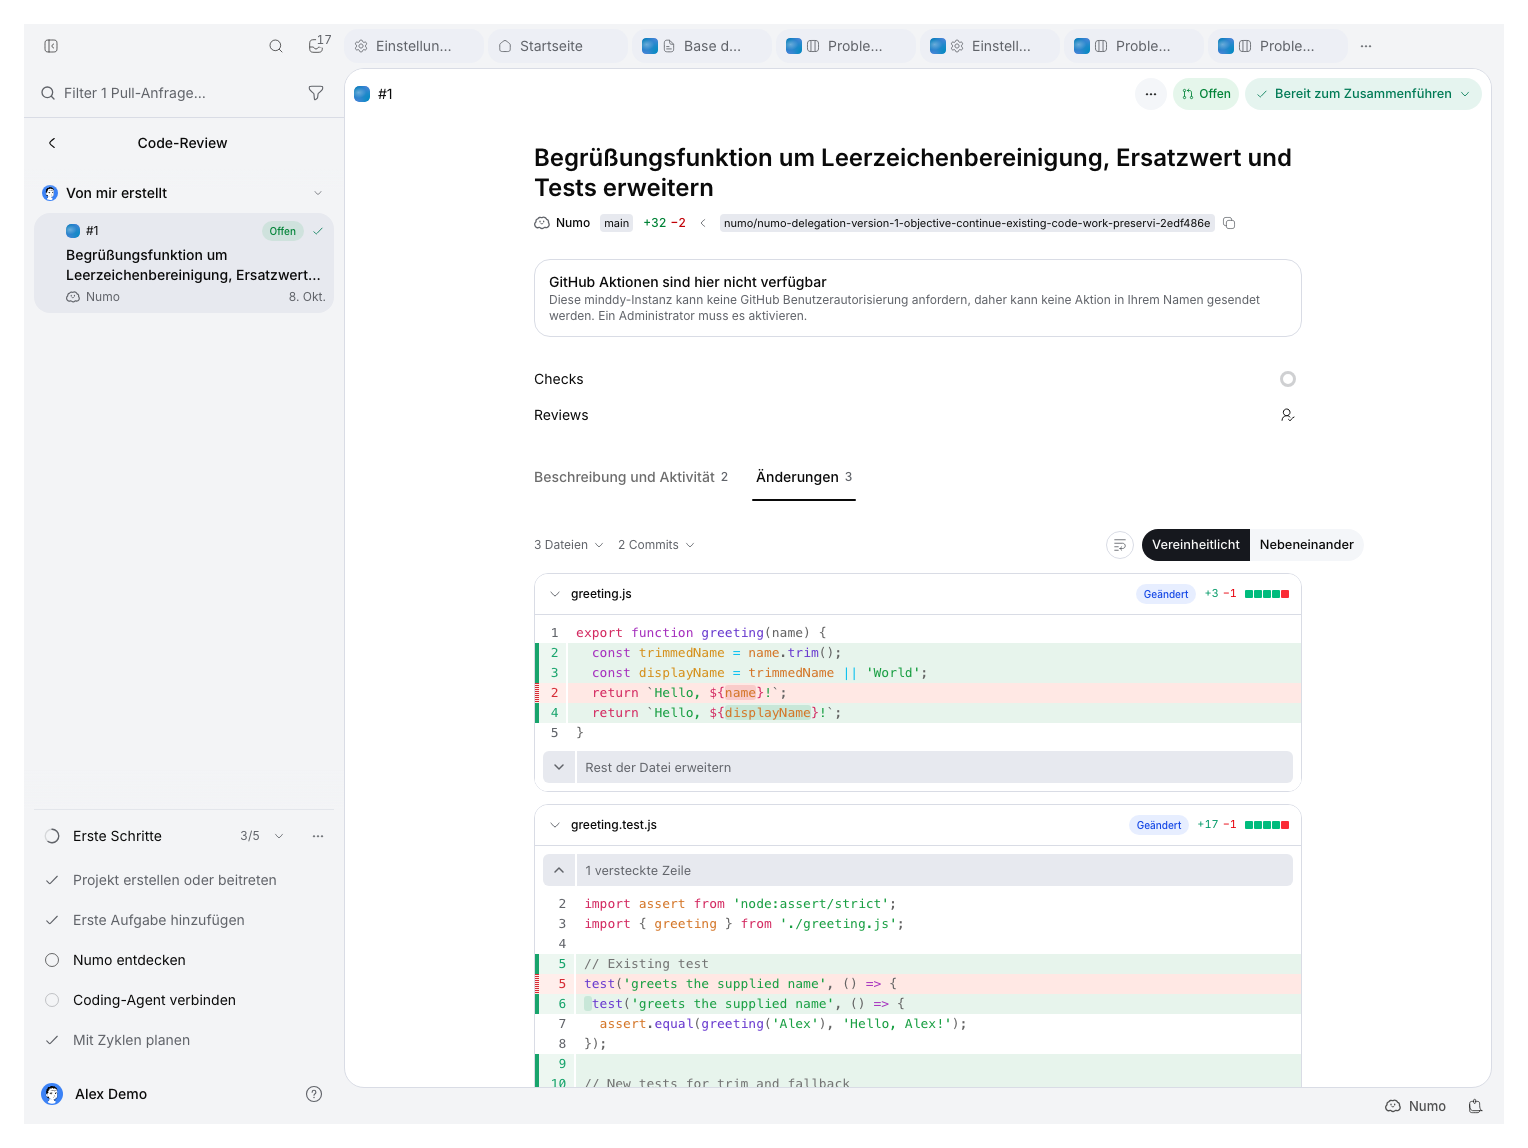Viewport: 1528px width, 1148px height.
Task: Check off Coding-Agent verbinden step
Action: [52, 1000]
